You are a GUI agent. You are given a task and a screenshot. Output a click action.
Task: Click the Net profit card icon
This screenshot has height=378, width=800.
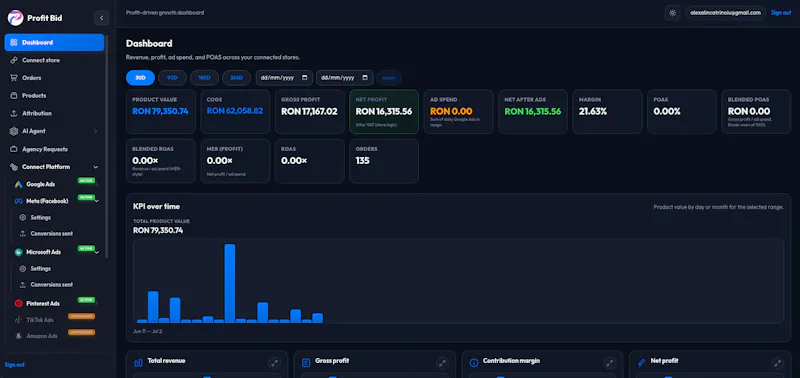641,363
